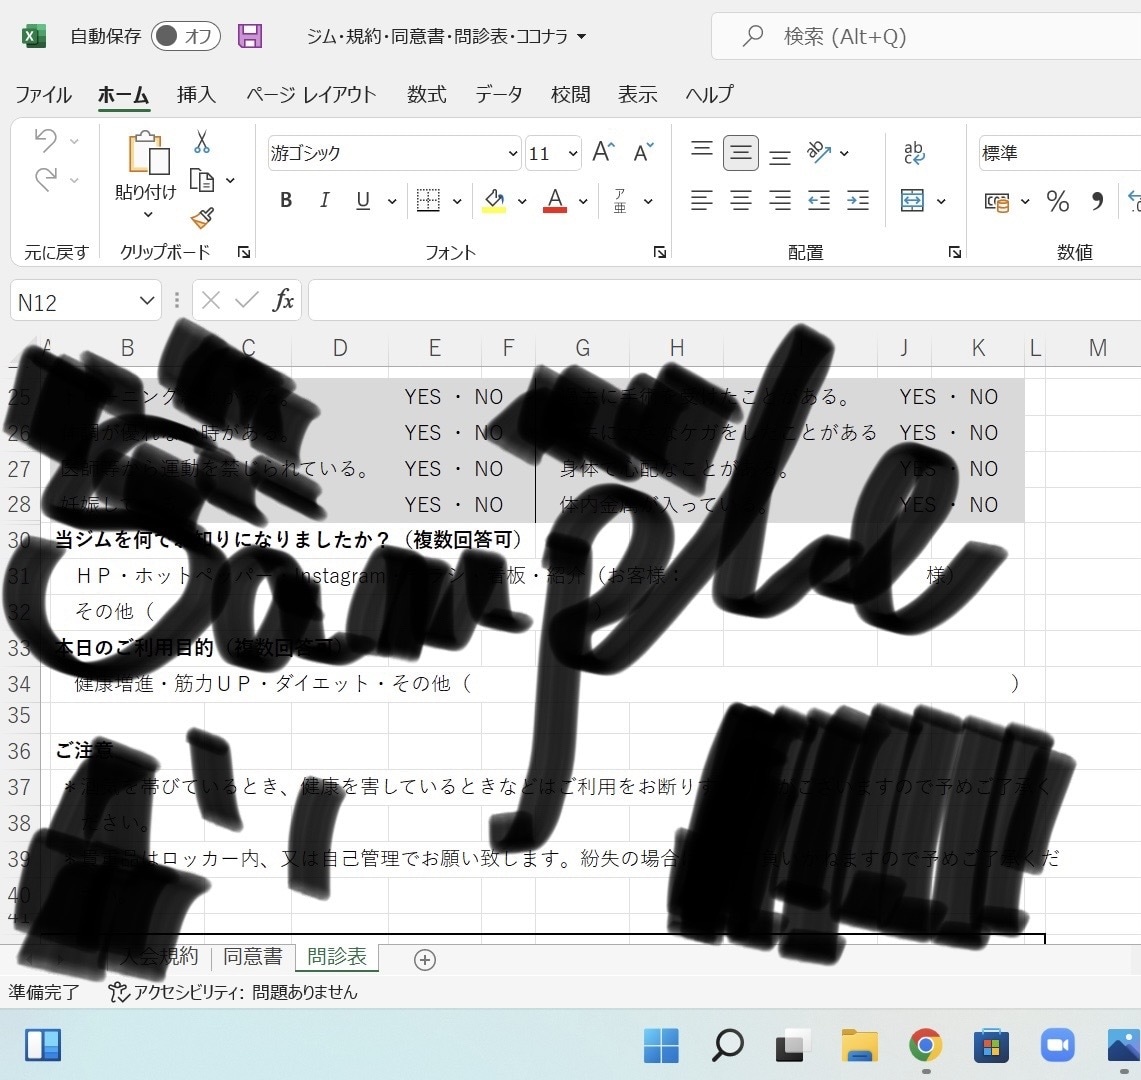Click the Wrap Text icon
The image size is (1141, 1080).
(x=913, y=153)
